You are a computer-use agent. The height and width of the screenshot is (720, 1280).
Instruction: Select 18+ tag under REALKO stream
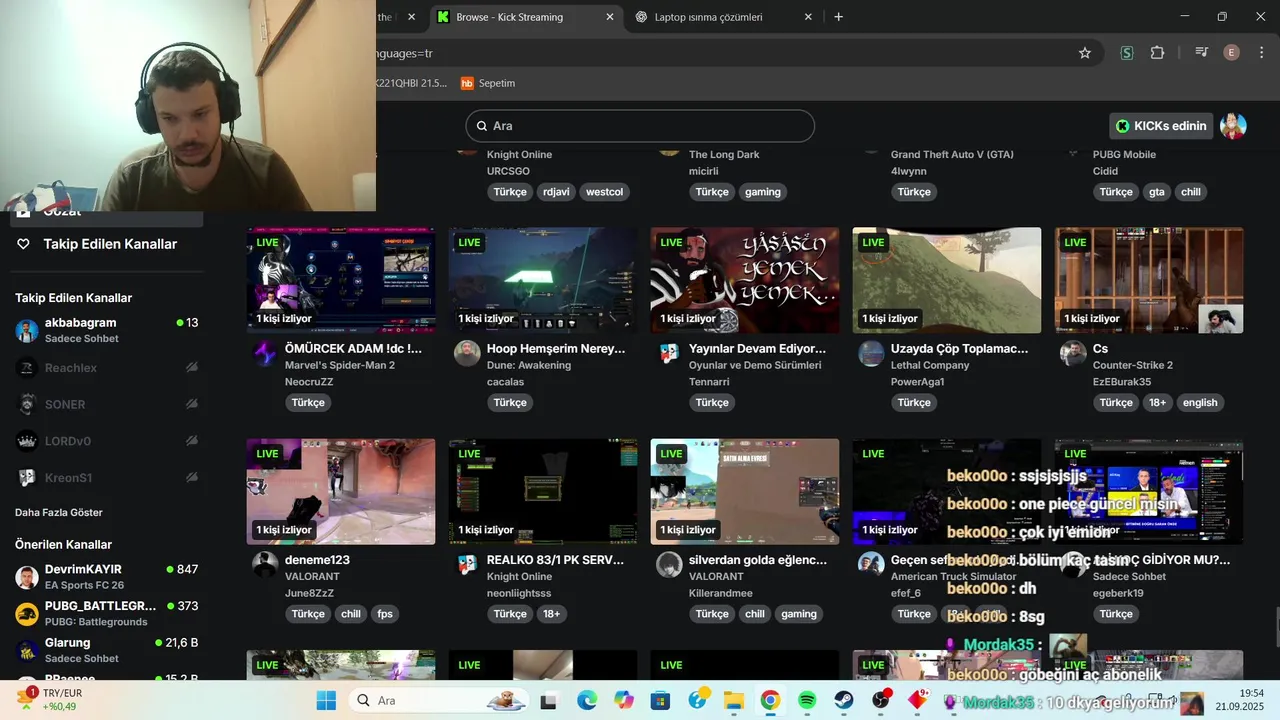[551, 614]
